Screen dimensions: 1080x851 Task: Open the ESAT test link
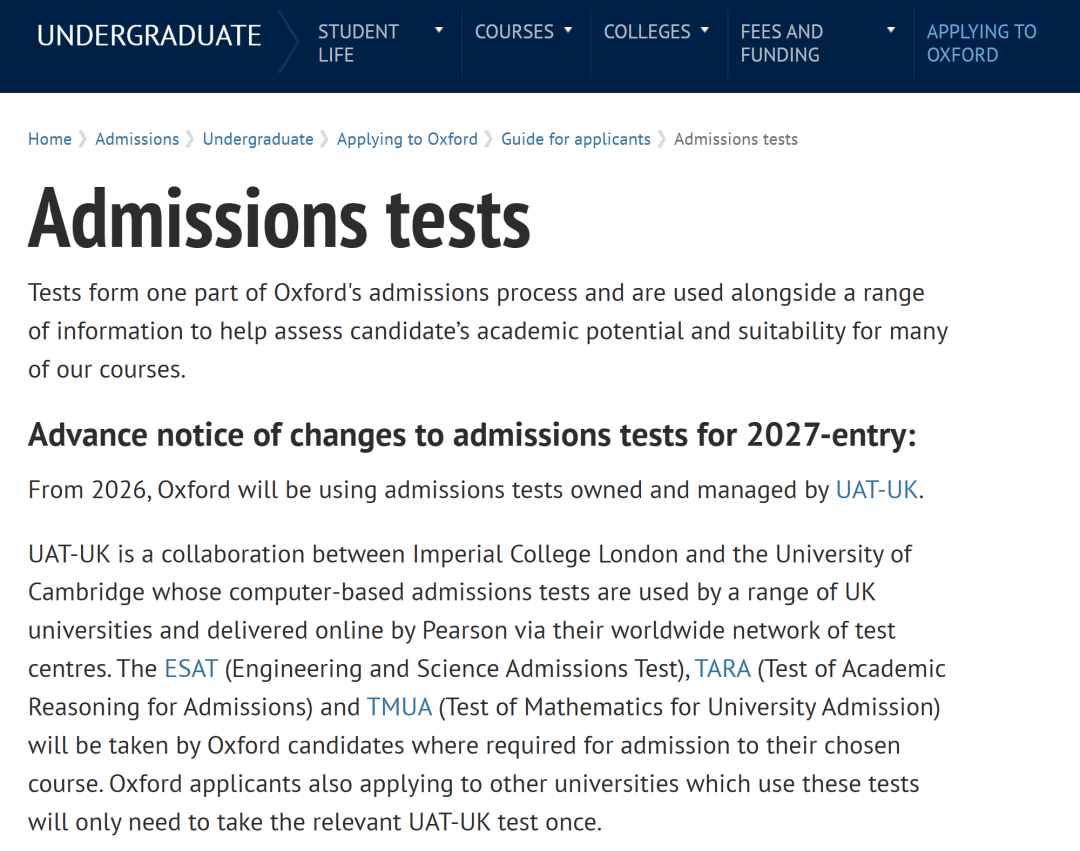click(190, 668)
